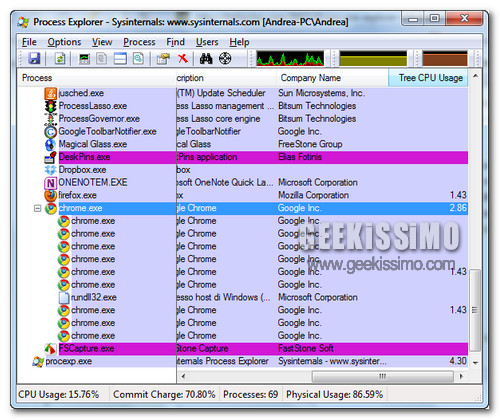
Task: Sort by the Company Name column header
Action: (x=332, y=78)
